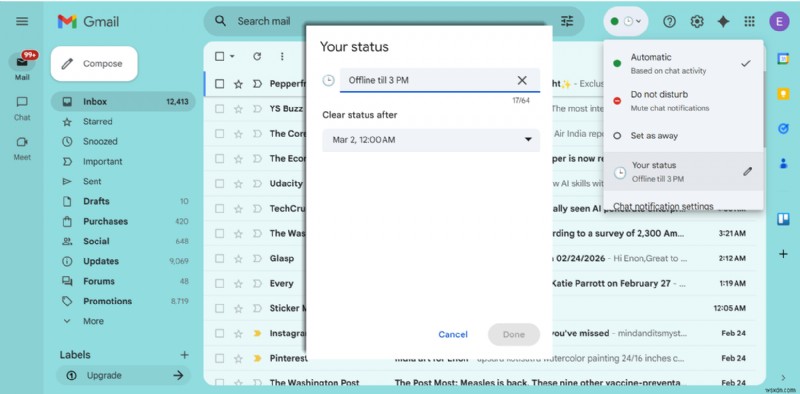The height and width of the screenshot is (394, 800).
Task: Show search options filter icon
Action: (x=567, y=21)
